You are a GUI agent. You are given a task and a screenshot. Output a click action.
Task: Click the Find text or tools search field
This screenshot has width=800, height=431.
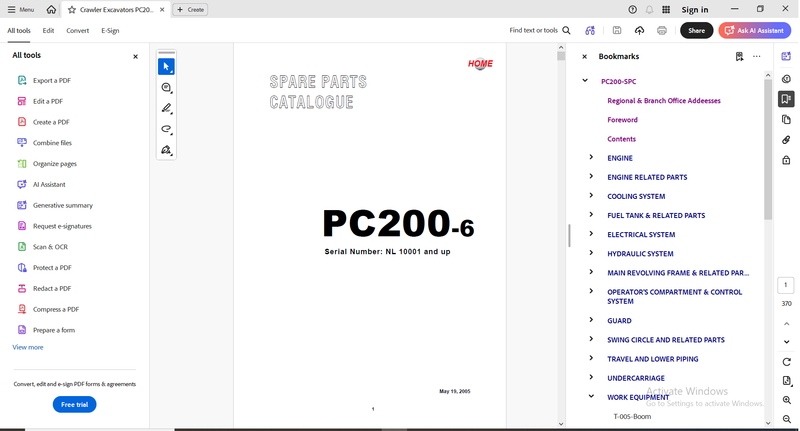[540, 31]
